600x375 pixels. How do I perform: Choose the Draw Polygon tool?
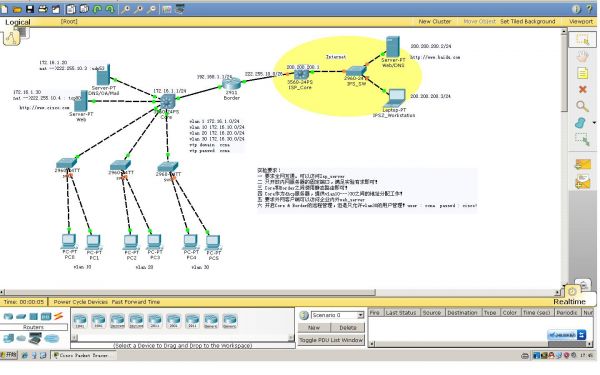click(580, 122)
